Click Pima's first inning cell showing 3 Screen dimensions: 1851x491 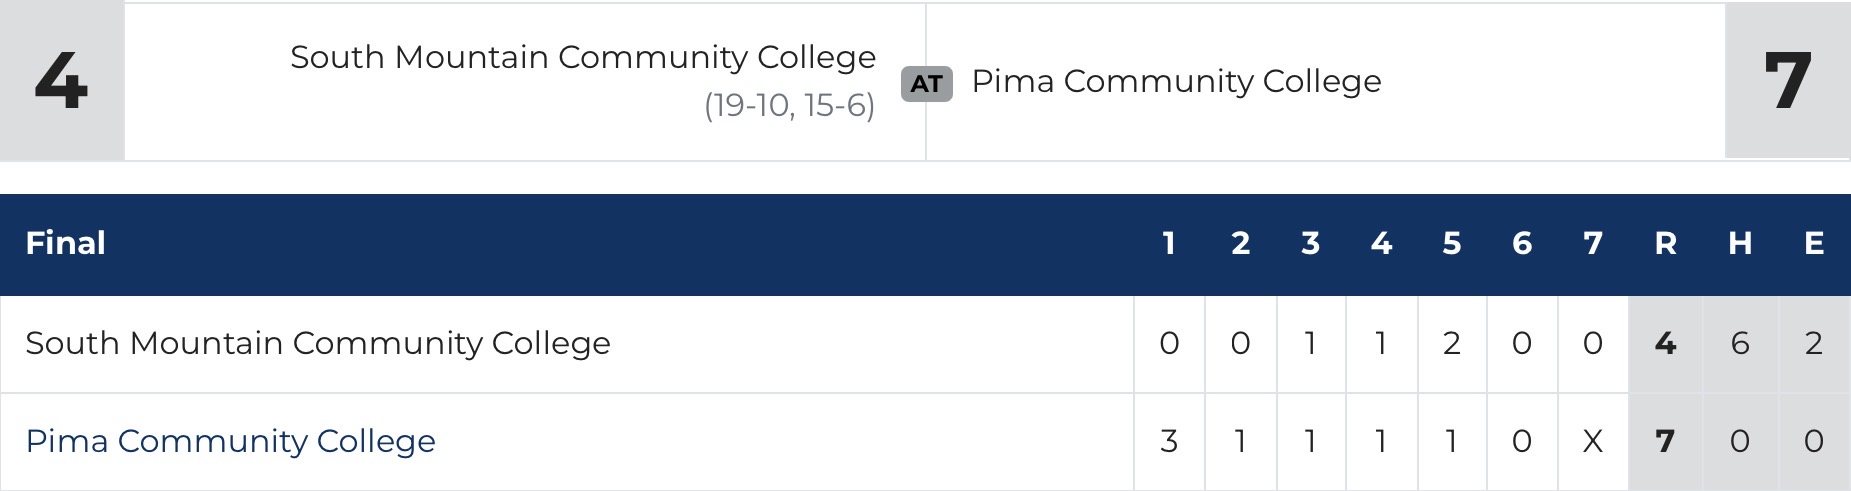(x=1169, y=441)
